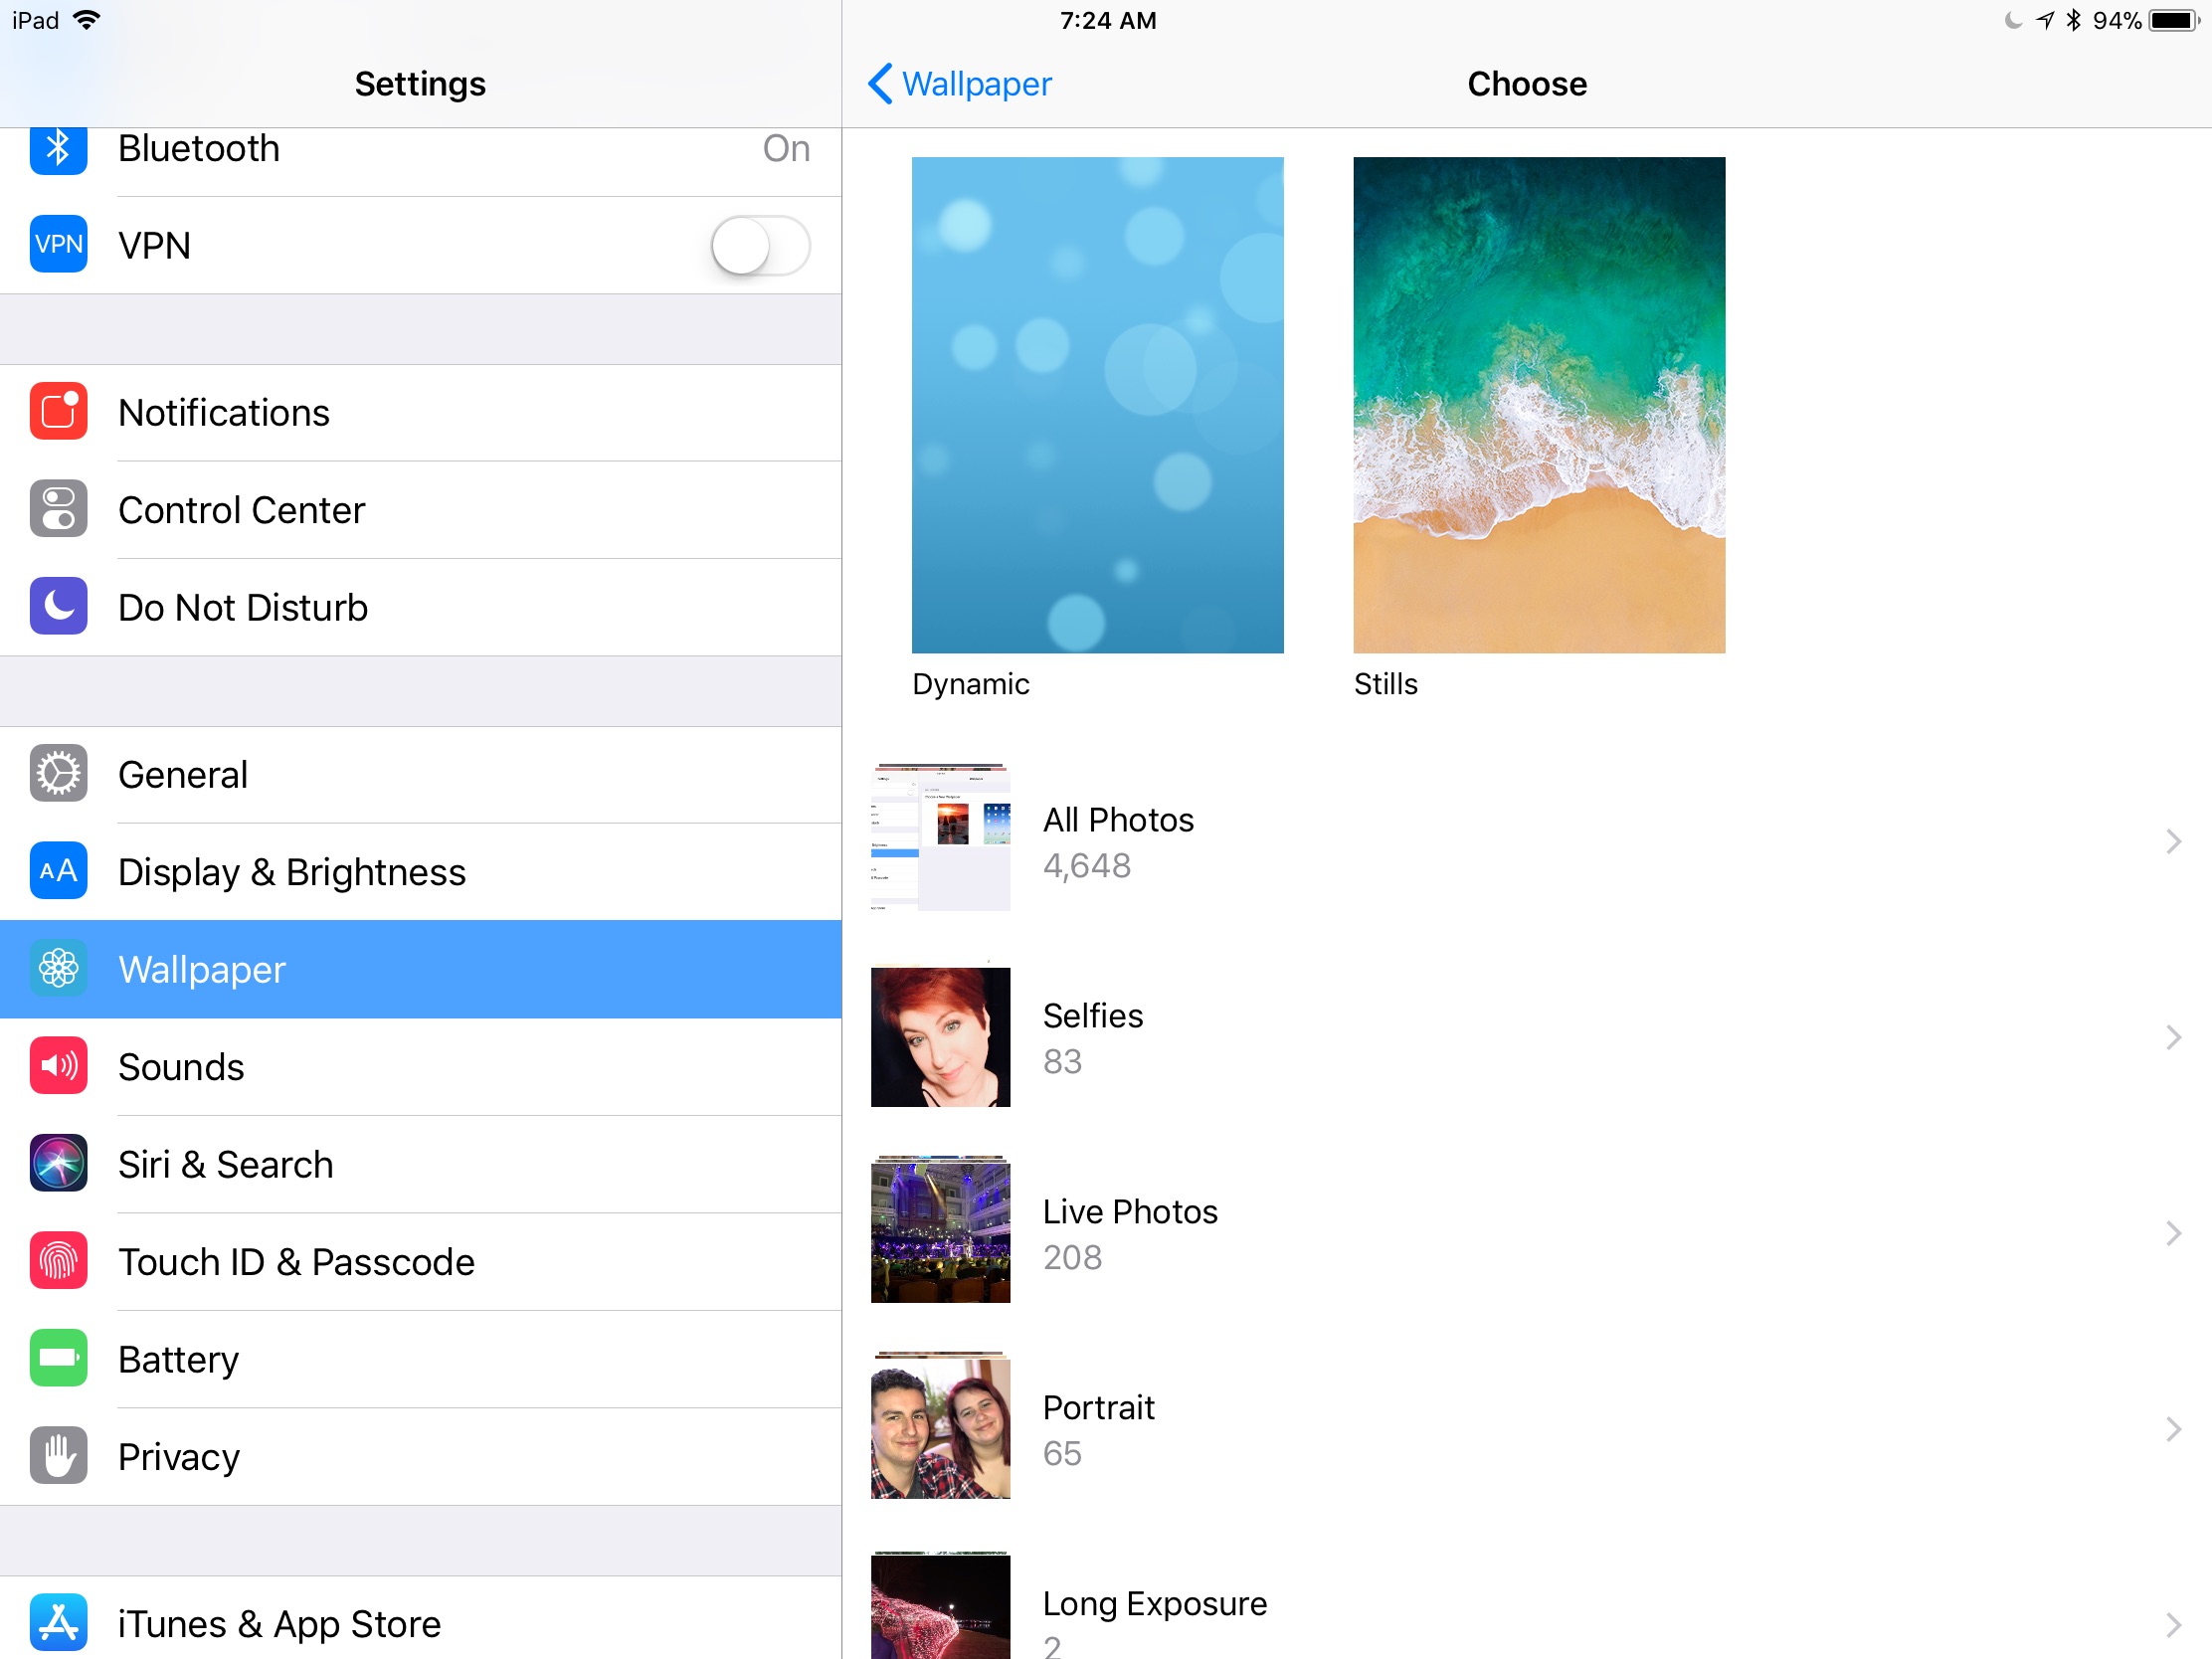Expand the All Photos album chevron
The width and height of the screenshot is (2212, 1659).
pos(2172,841)
